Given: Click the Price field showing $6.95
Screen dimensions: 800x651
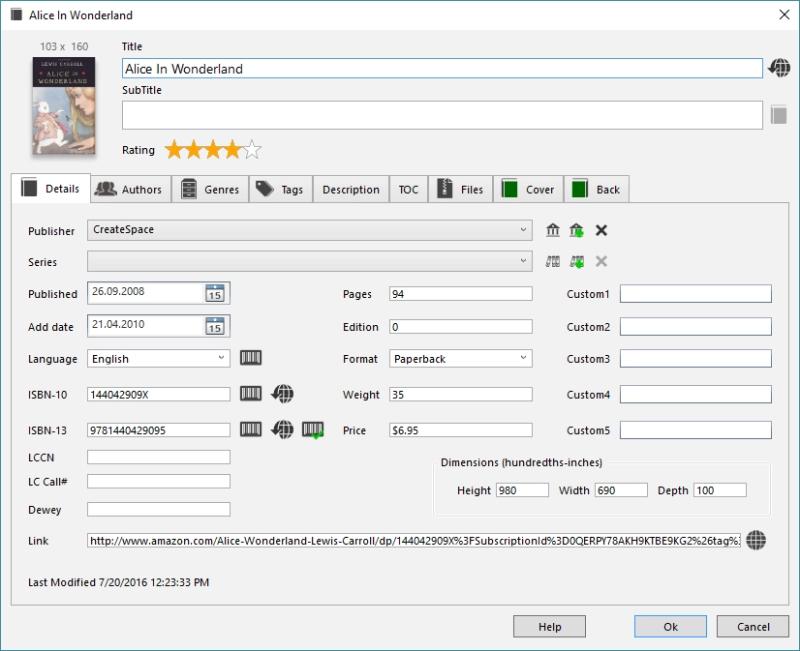Looking at the screenshot, I should [x=461, y=430].
